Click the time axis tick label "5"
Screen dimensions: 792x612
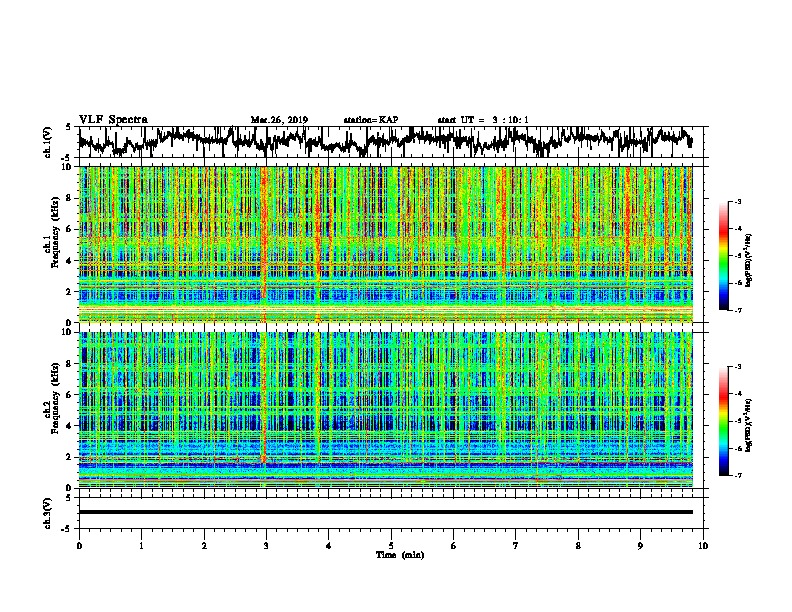point(391,546)
